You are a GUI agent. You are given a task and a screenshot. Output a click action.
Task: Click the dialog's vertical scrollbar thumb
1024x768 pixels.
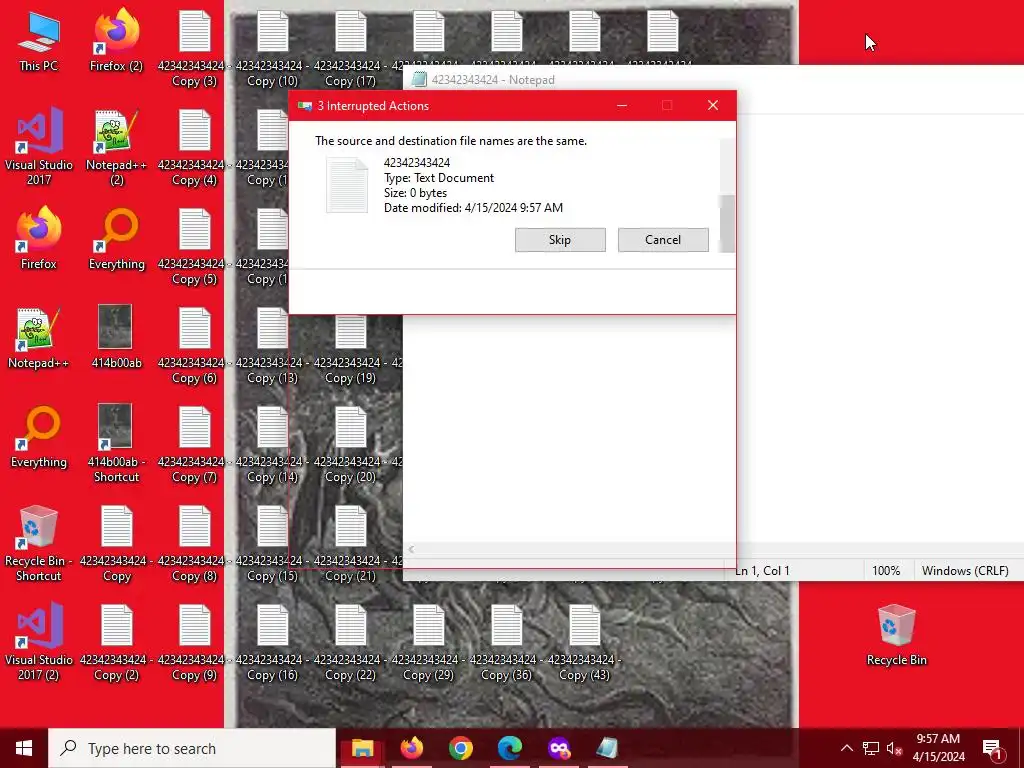pyautogui.click(x=726, y=223)
